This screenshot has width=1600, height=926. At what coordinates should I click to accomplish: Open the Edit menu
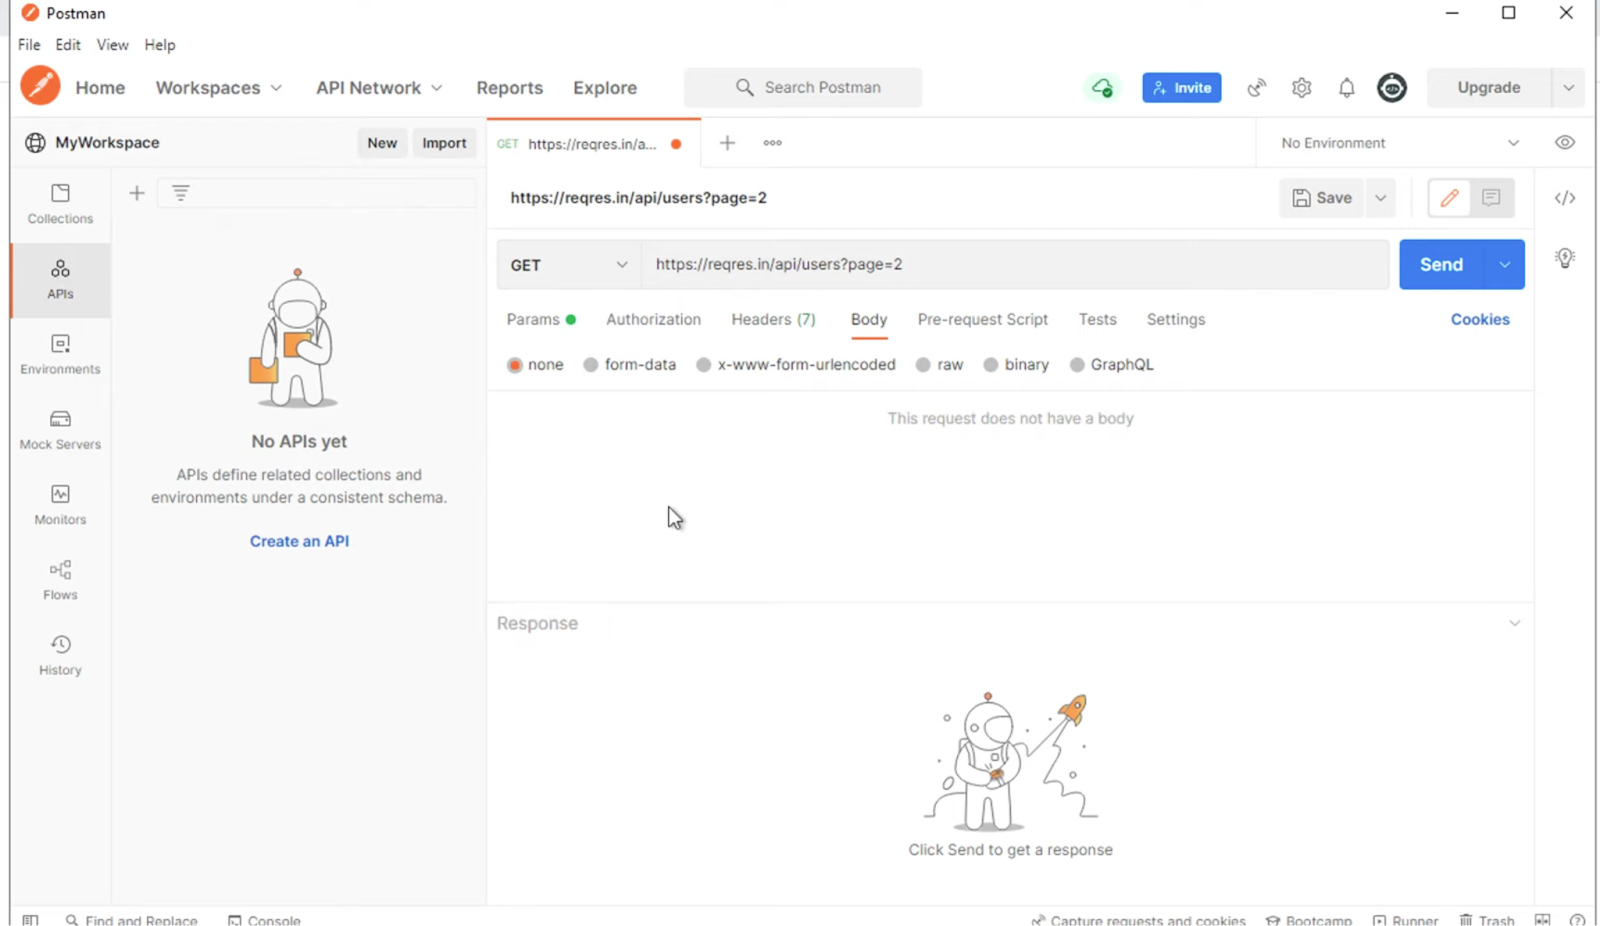tap(68, 45)
